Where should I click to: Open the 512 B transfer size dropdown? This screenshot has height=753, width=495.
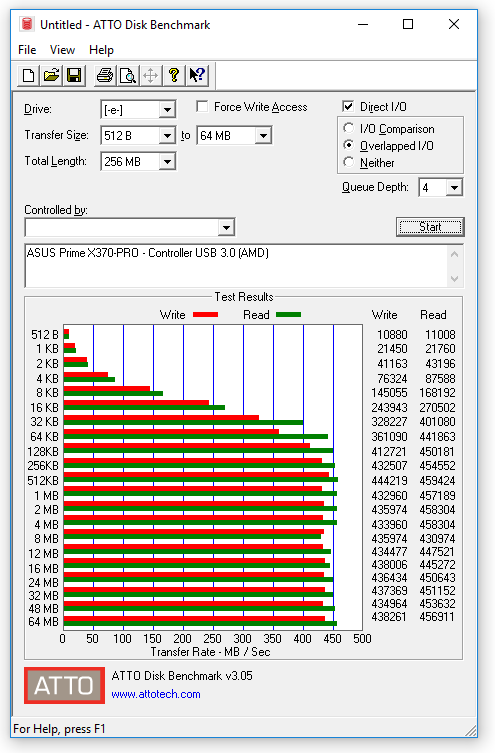167,136
